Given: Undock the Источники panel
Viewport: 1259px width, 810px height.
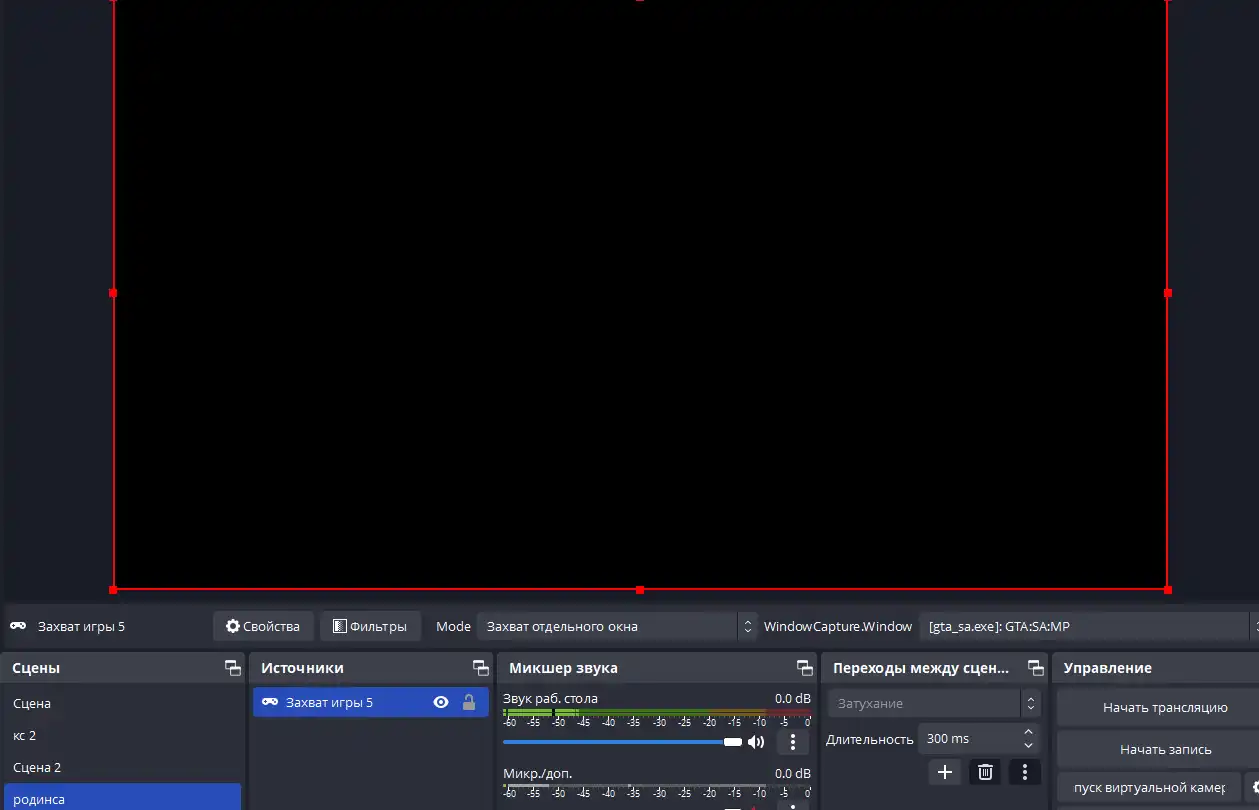Looking at the screenshot, I should pos(480,668).
